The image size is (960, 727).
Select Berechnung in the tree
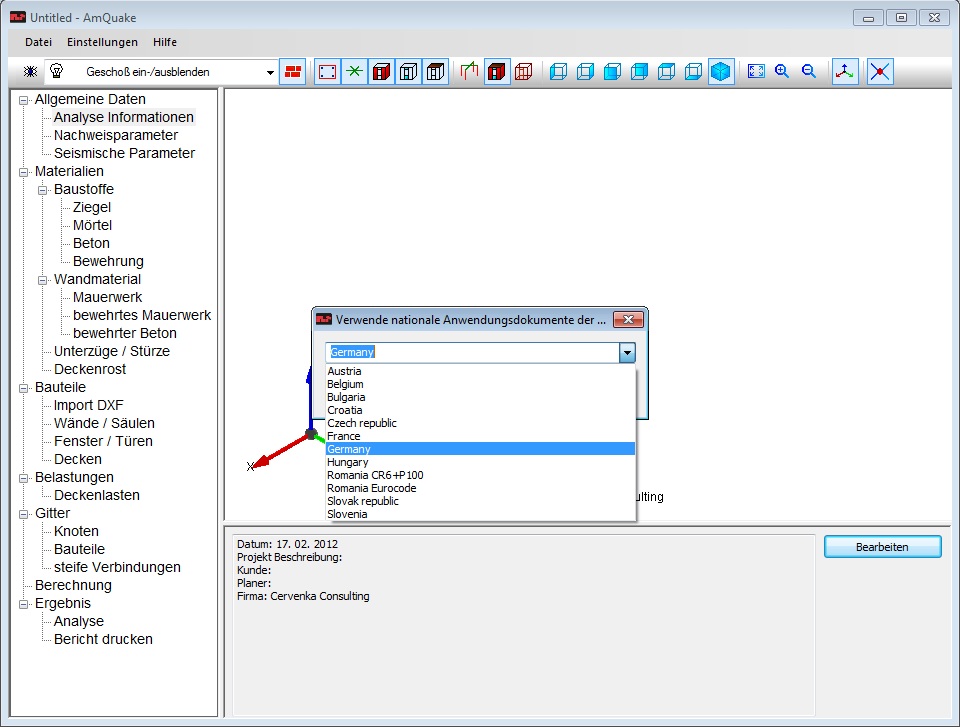(73, 586)
